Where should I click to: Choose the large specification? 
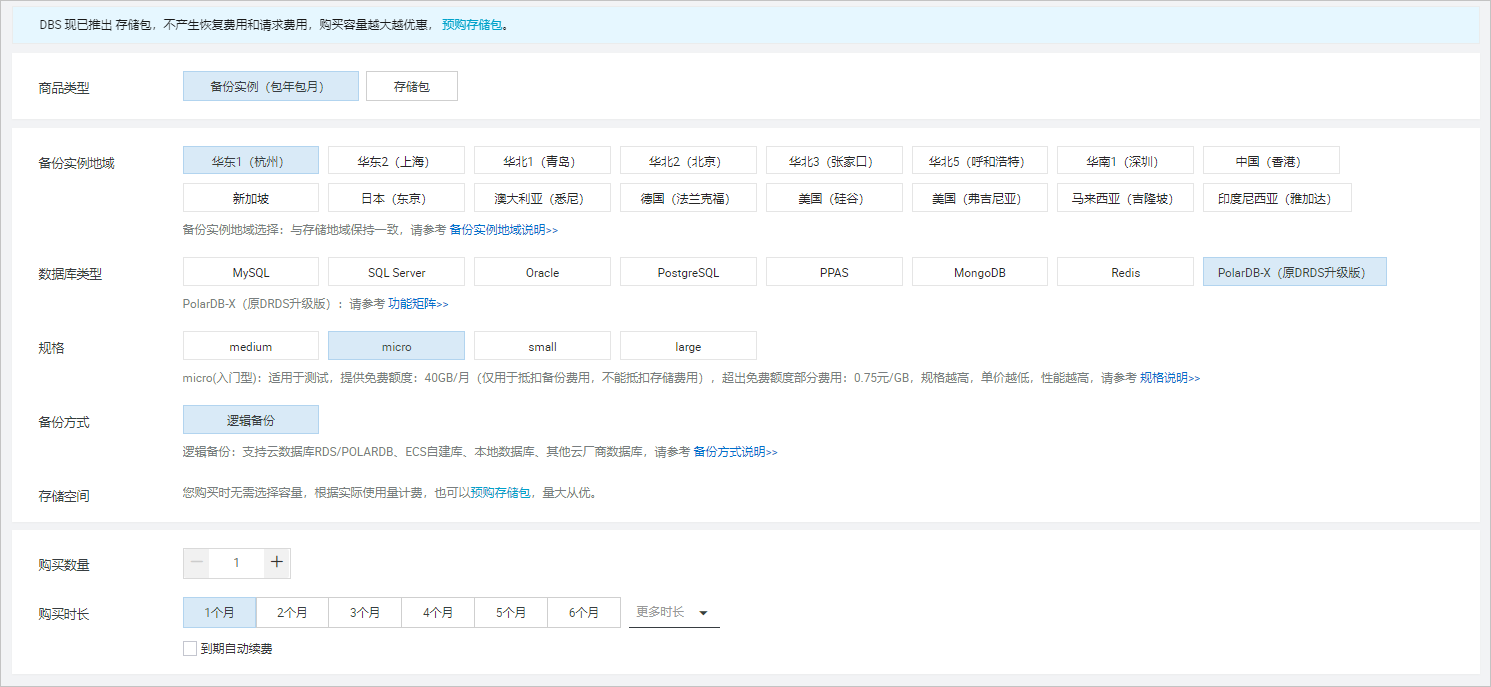click(x=688, y=346)
